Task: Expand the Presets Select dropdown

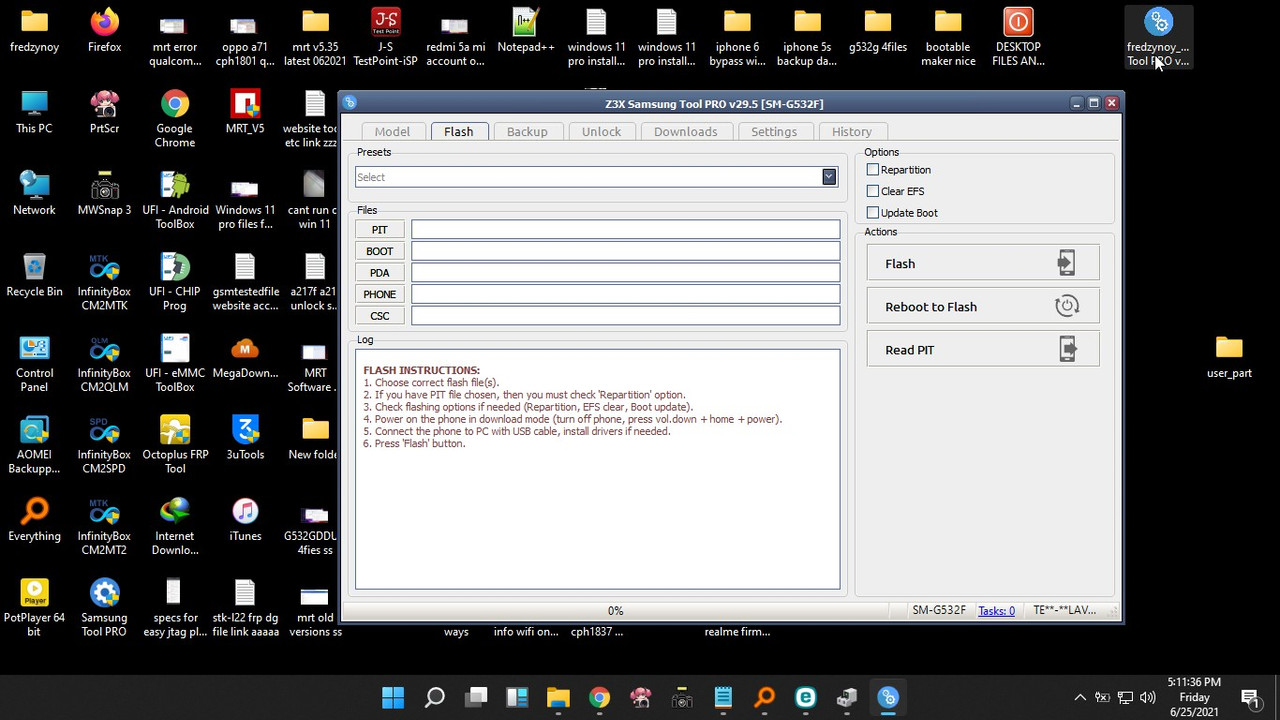Action: click(x=829, y=177)
